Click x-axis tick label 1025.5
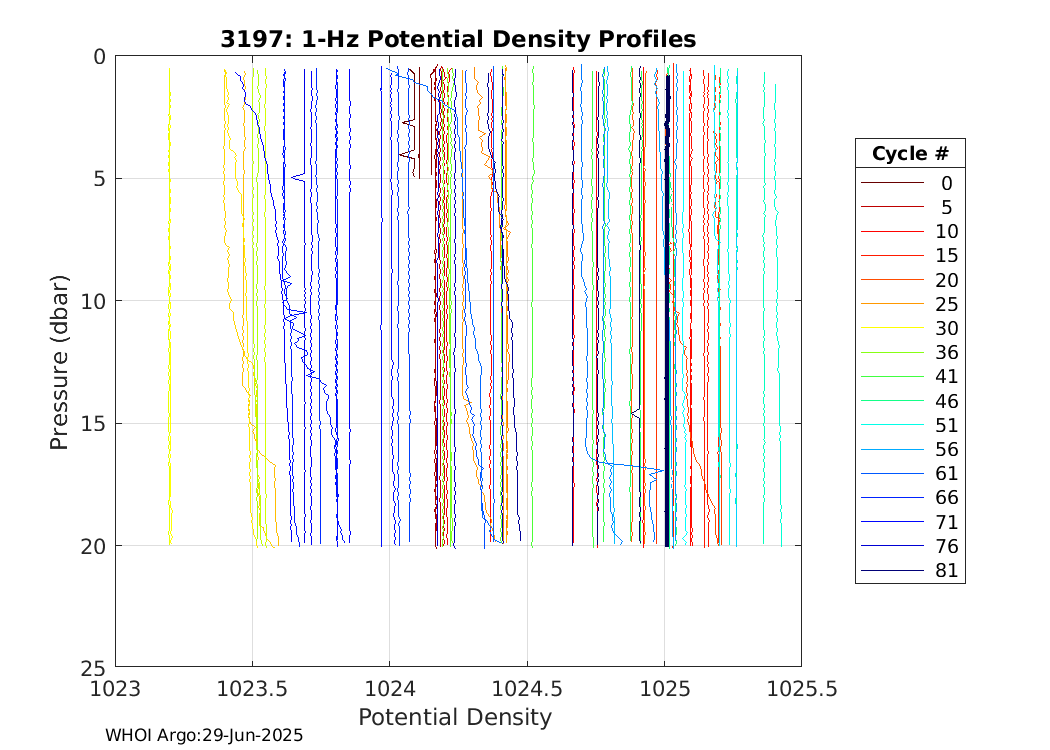 [802, 688]
